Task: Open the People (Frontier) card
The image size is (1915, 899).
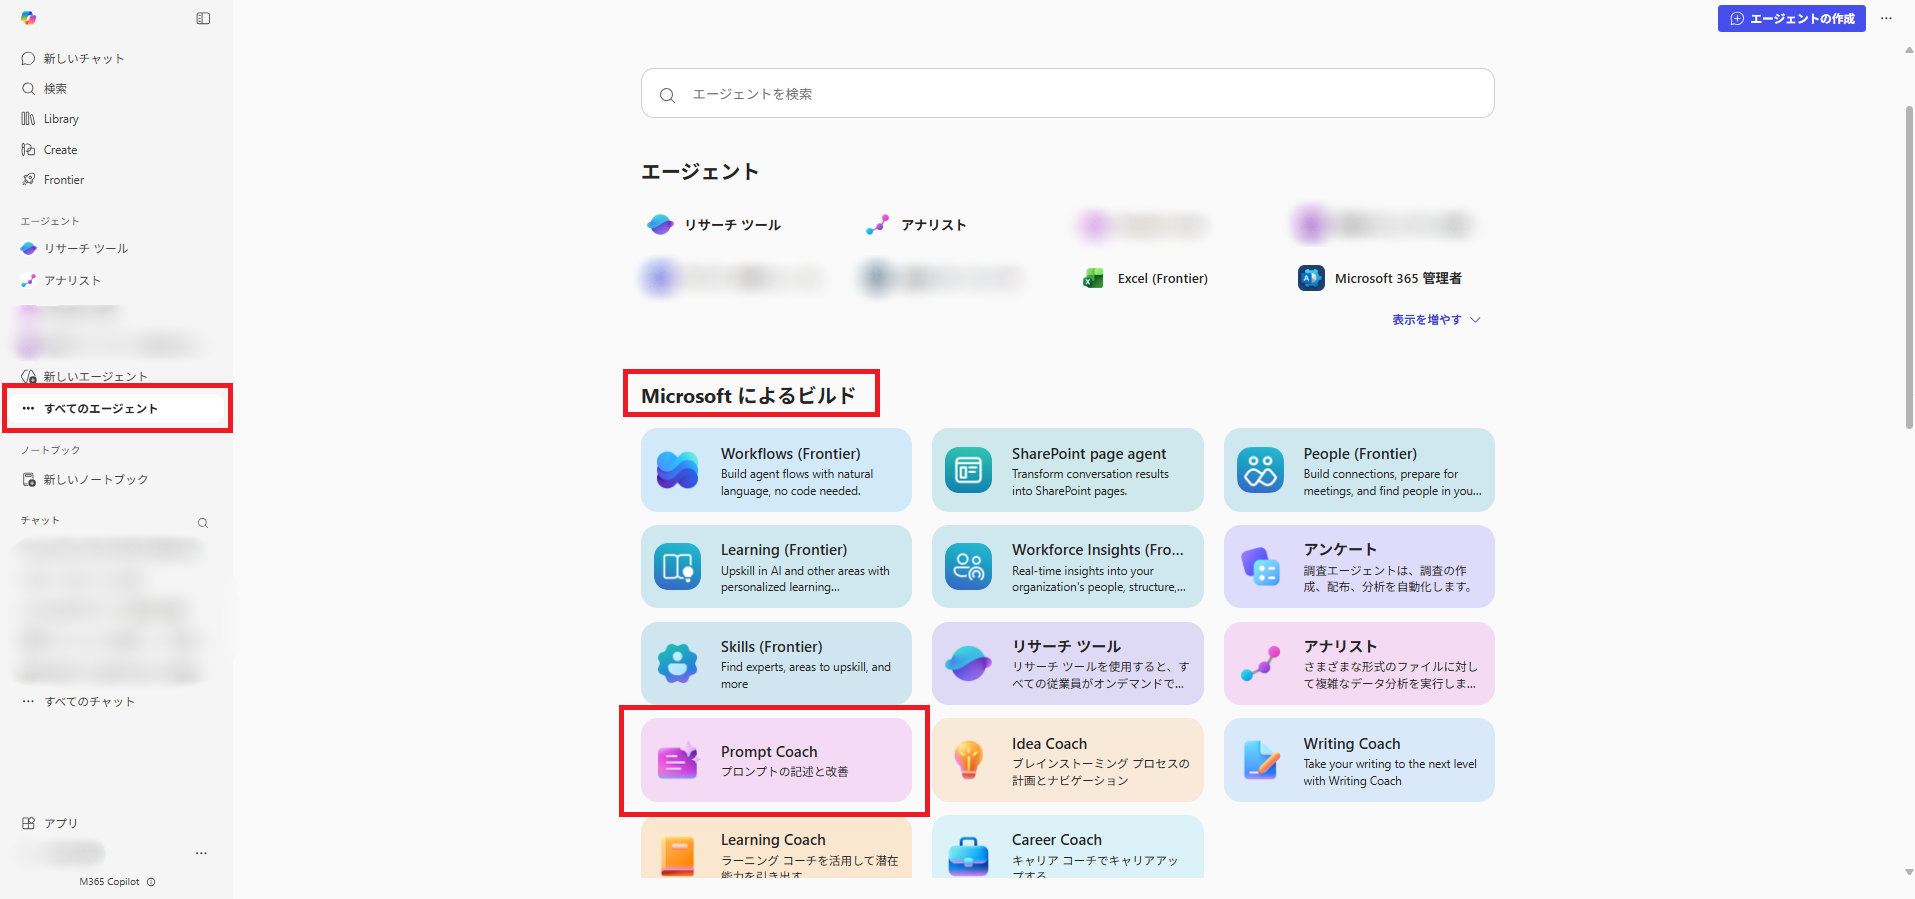Action: [x=1359, y=470]
